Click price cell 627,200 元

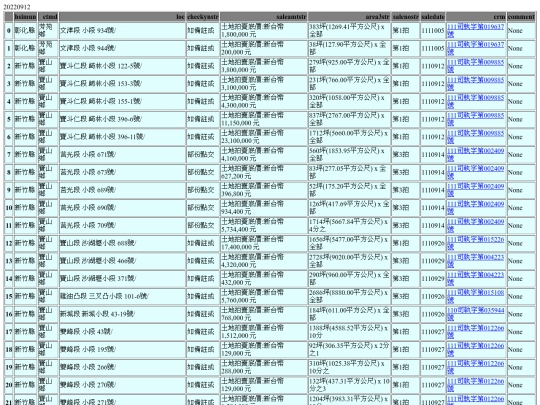(263, 172)
